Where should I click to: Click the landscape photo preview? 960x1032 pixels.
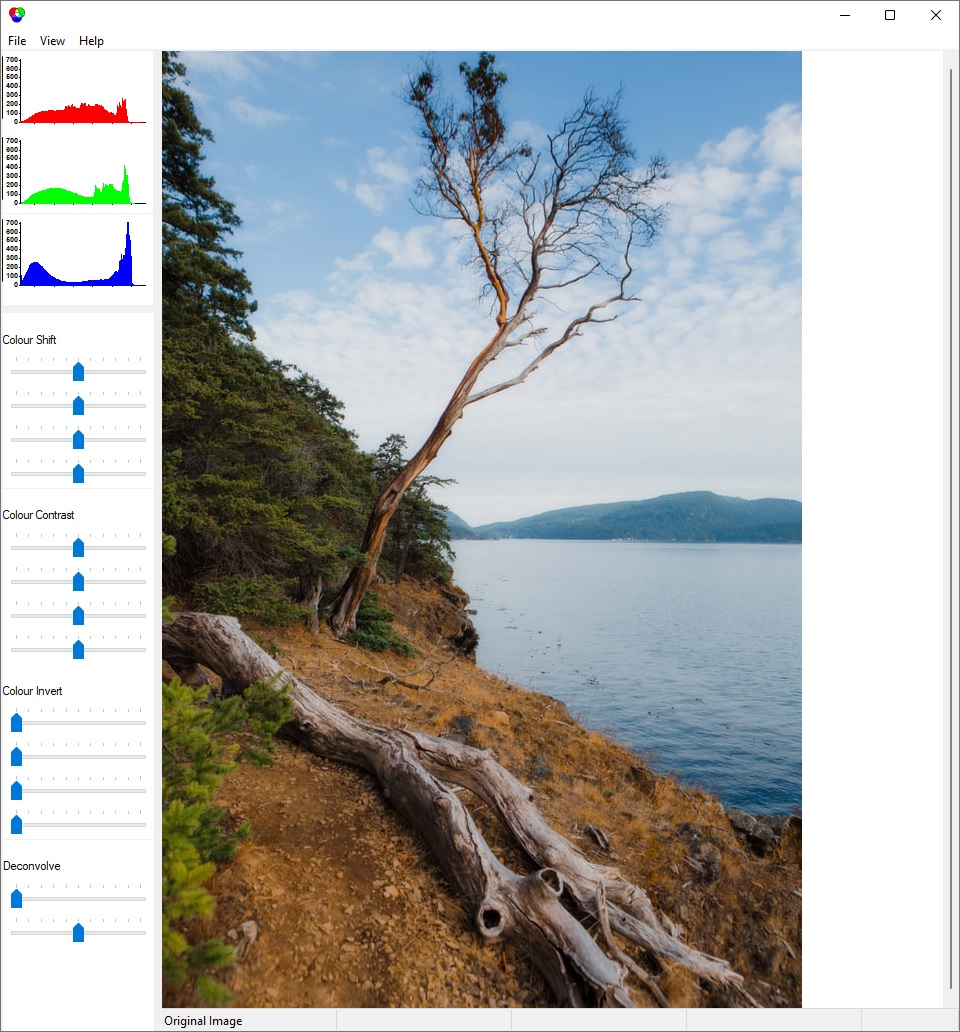482,529
